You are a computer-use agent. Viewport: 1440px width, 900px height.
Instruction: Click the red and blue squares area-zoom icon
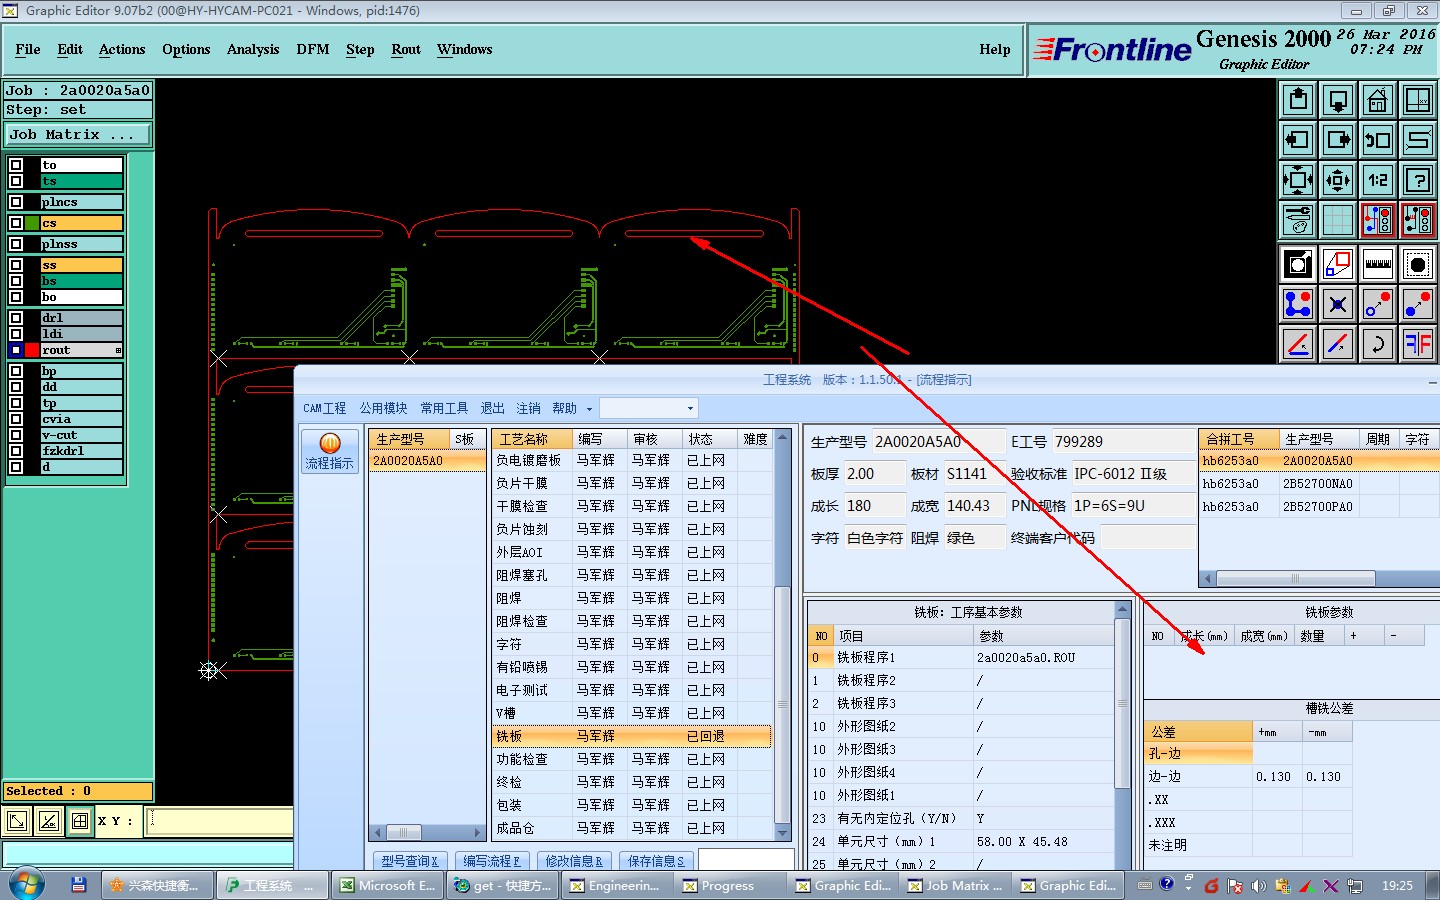point(1338,264)
